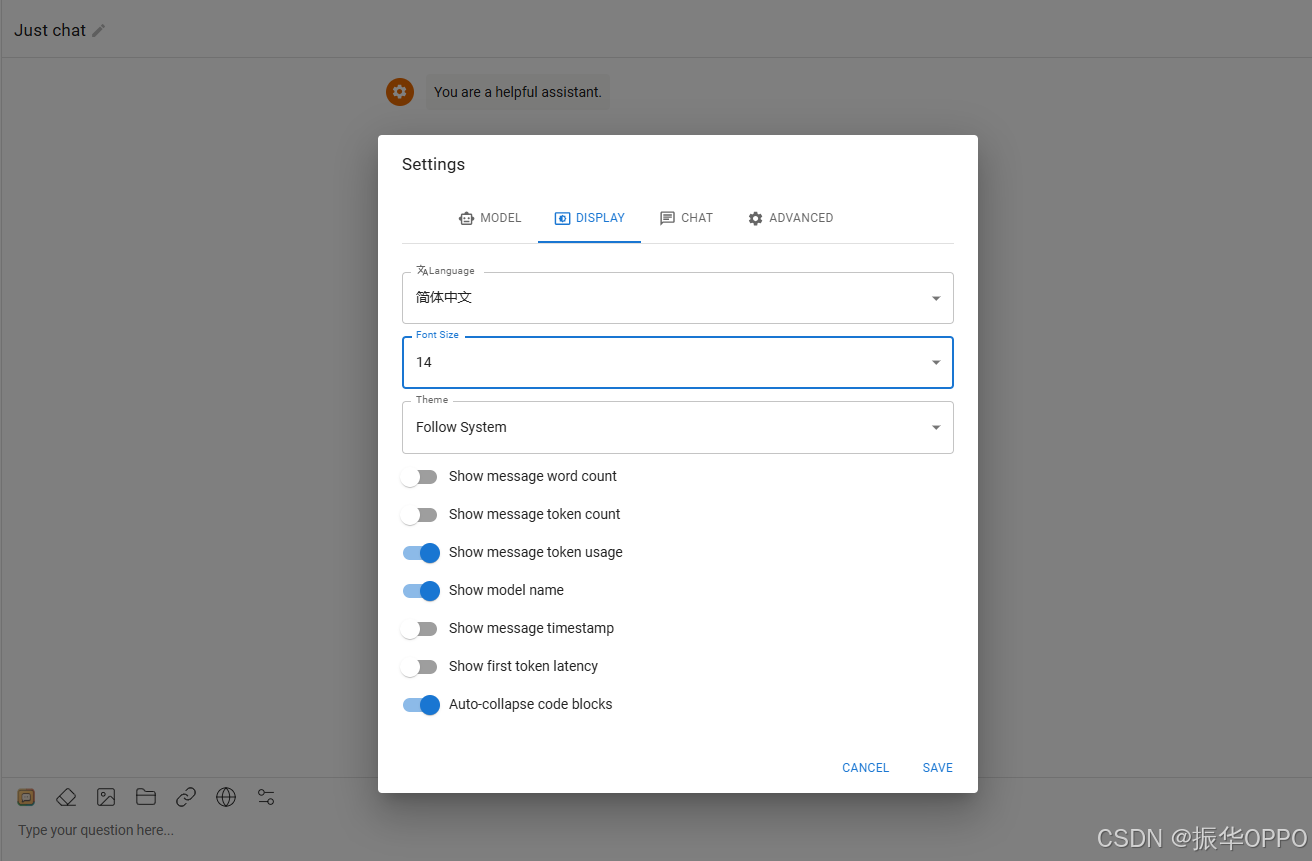Turn on Show message token count

(x=419, y=515)
